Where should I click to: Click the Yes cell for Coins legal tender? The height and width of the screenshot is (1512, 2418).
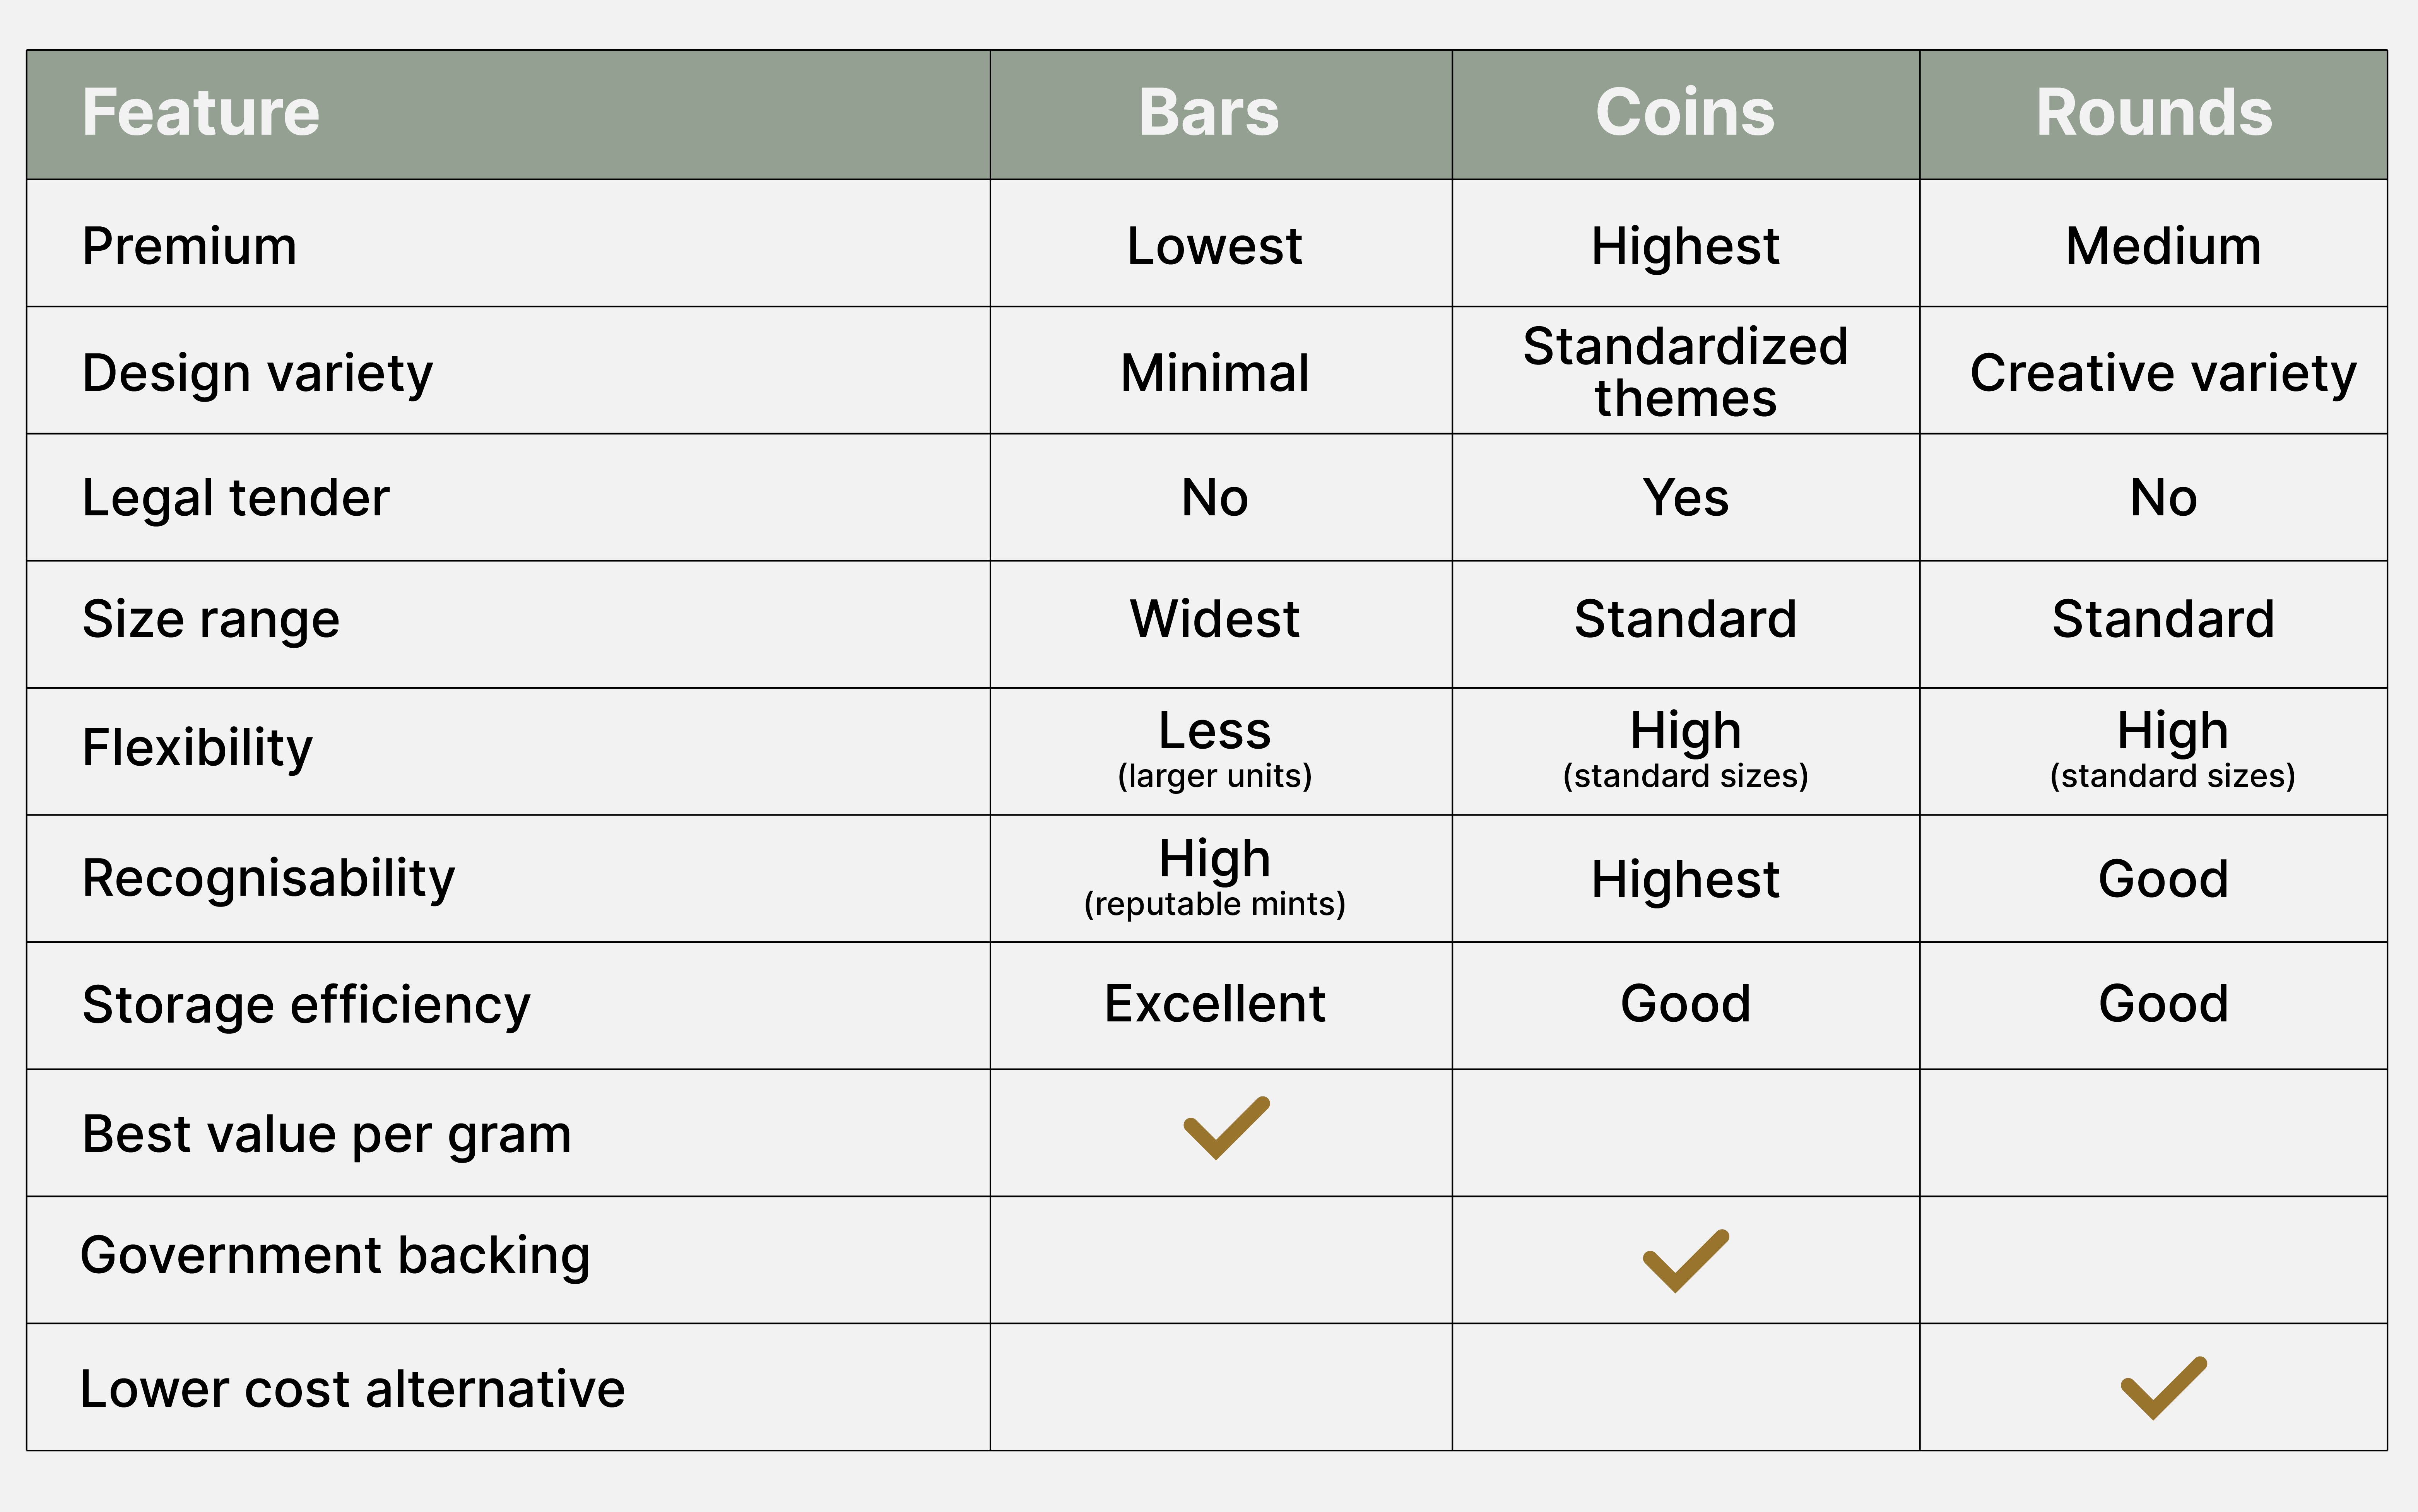(x=1685, y=498)
